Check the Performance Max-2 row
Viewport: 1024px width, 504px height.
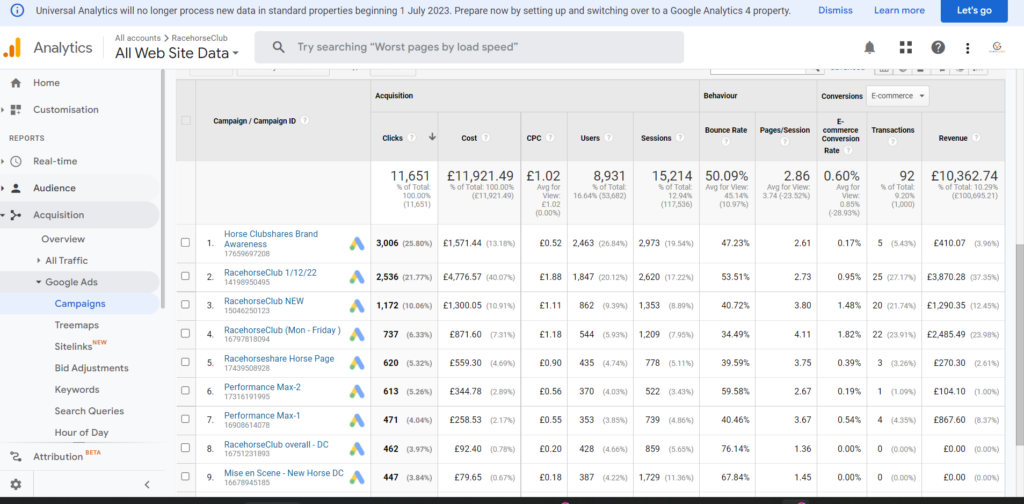click(185, 390)
